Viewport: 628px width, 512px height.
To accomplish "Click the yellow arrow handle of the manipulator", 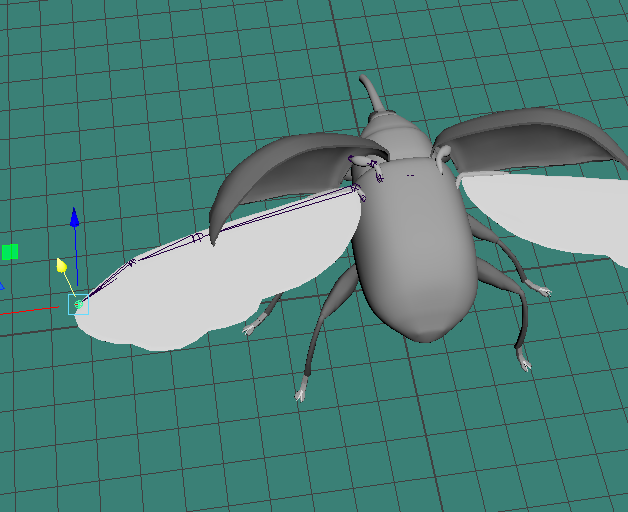I will [62, 265].
